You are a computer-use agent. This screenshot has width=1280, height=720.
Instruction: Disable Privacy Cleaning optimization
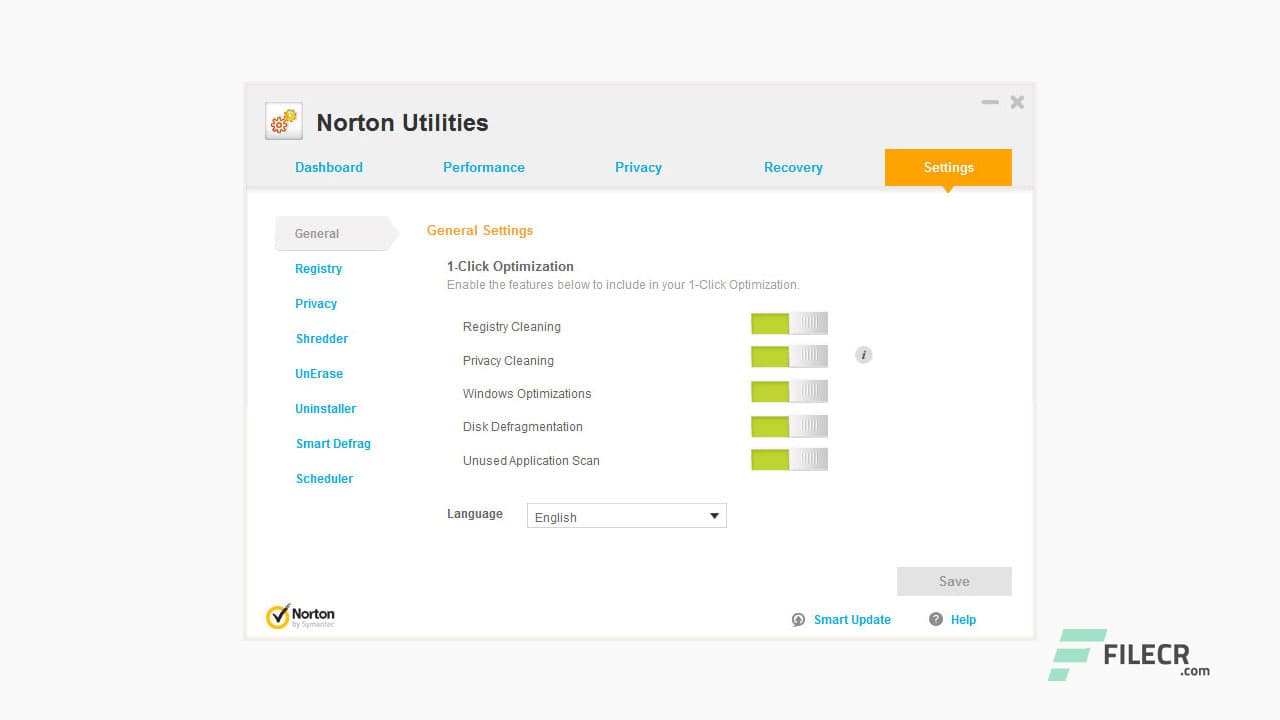(789, 356)
